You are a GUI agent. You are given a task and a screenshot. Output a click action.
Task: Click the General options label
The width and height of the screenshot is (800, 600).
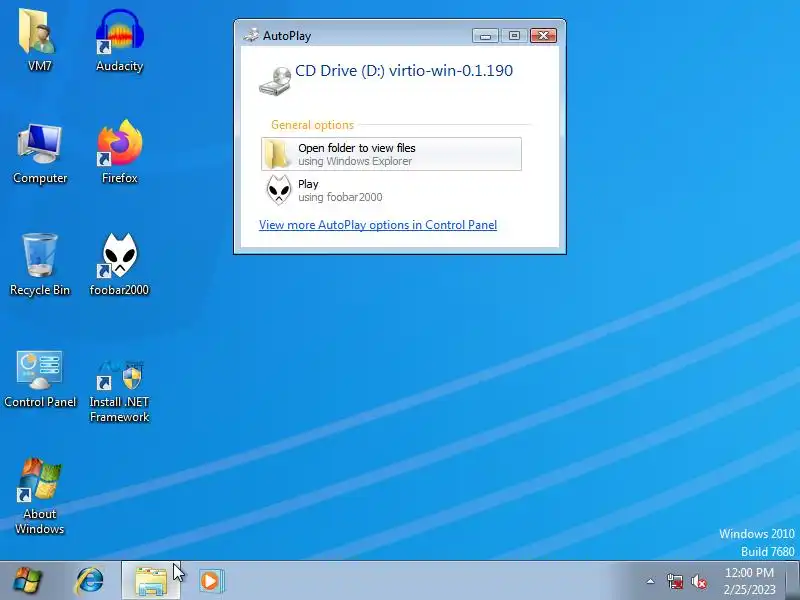tap(312, 125)
